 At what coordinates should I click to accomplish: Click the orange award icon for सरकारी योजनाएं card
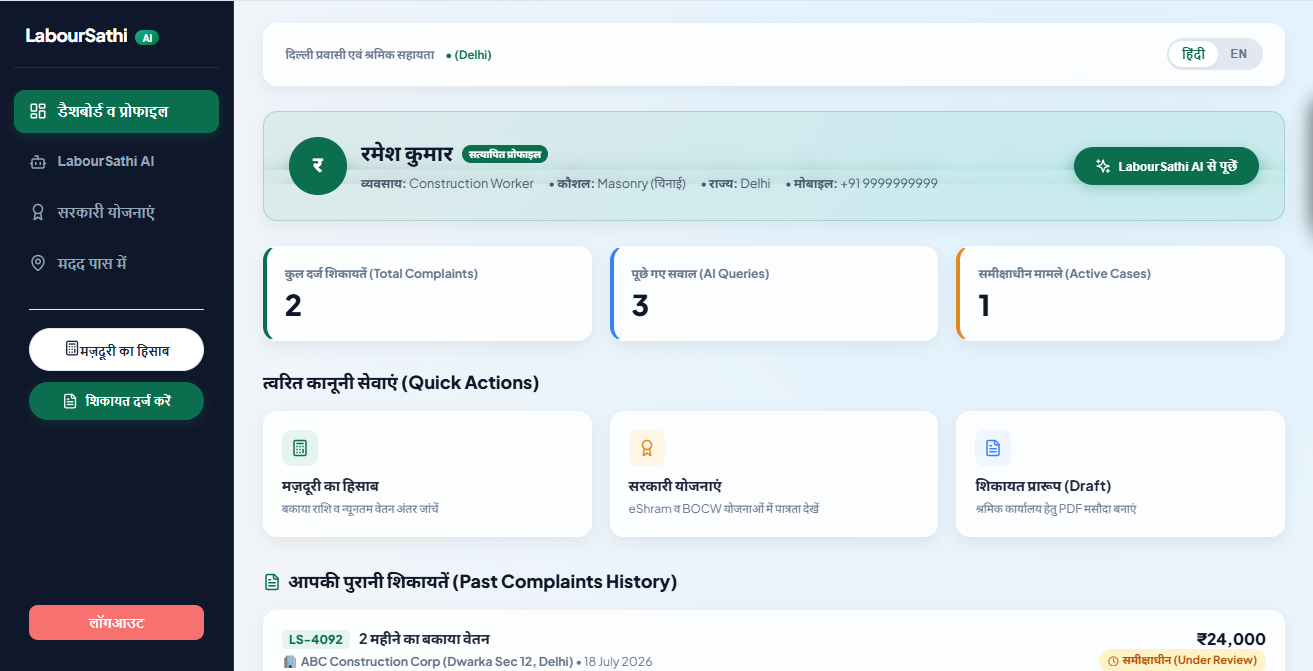click(x=647, y=448)
